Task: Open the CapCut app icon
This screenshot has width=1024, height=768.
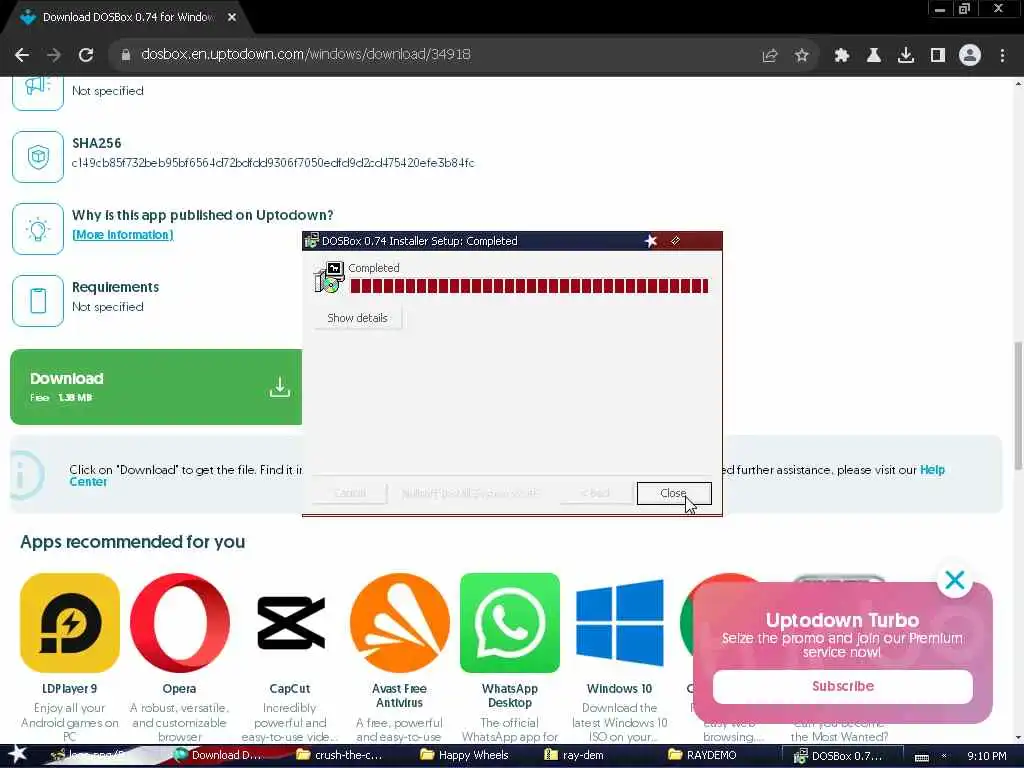Action: pyautogui.click(x=290, y=623)
